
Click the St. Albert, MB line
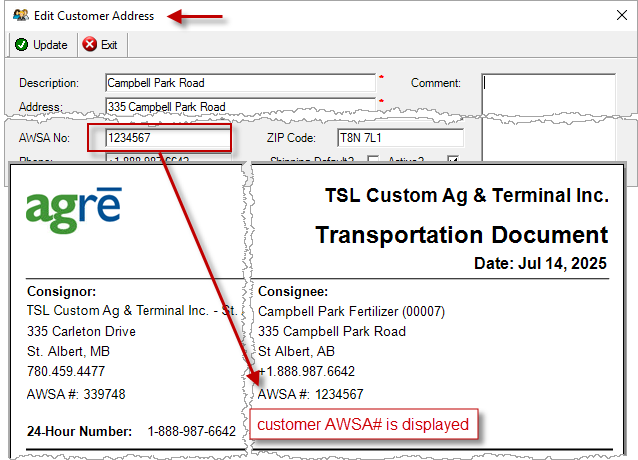tap(68, 351)
